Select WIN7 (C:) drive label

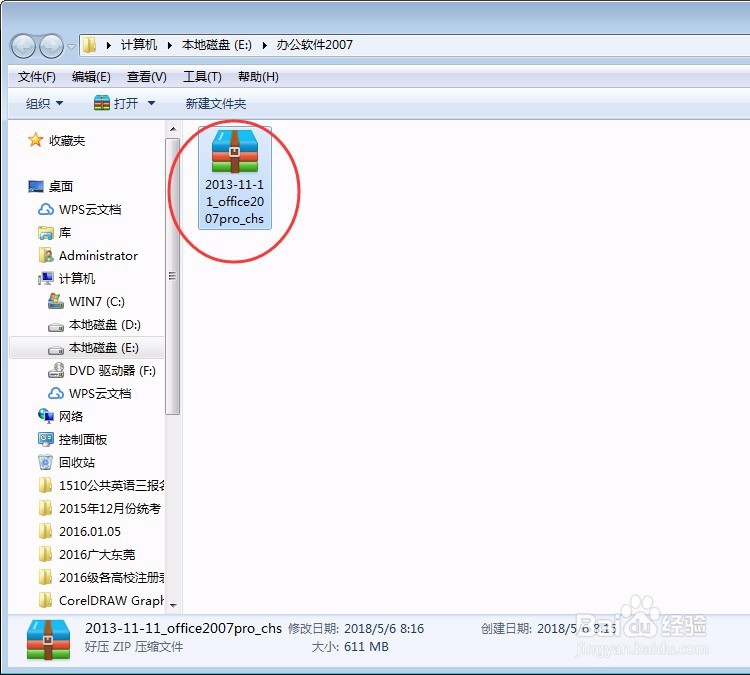[97, 302]
